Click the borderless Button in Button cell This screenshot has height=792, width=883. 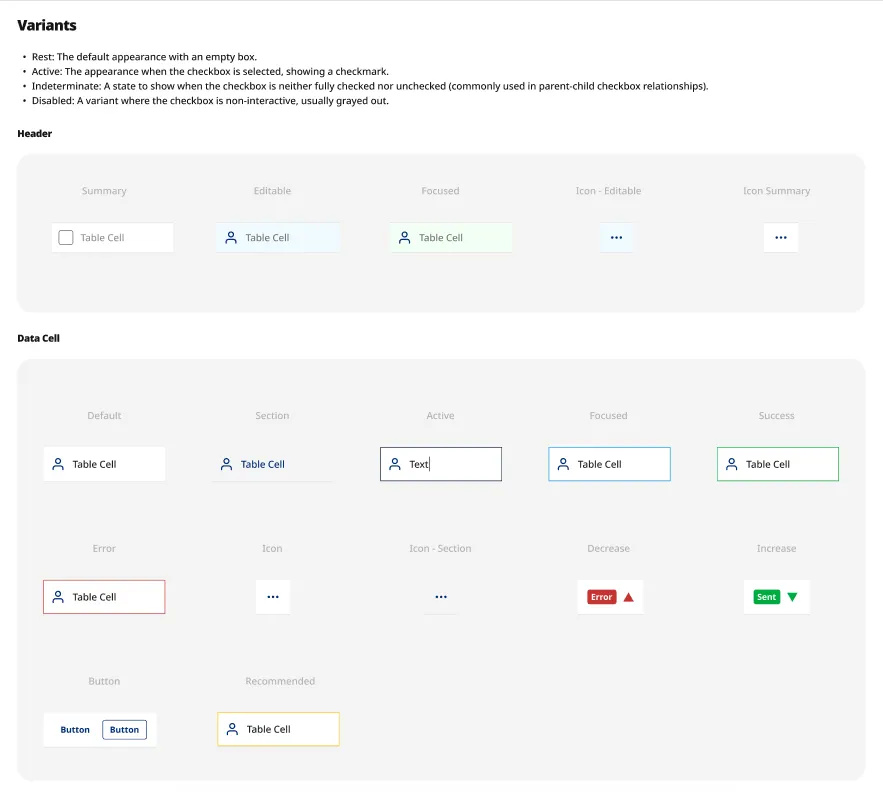[75, 730]
